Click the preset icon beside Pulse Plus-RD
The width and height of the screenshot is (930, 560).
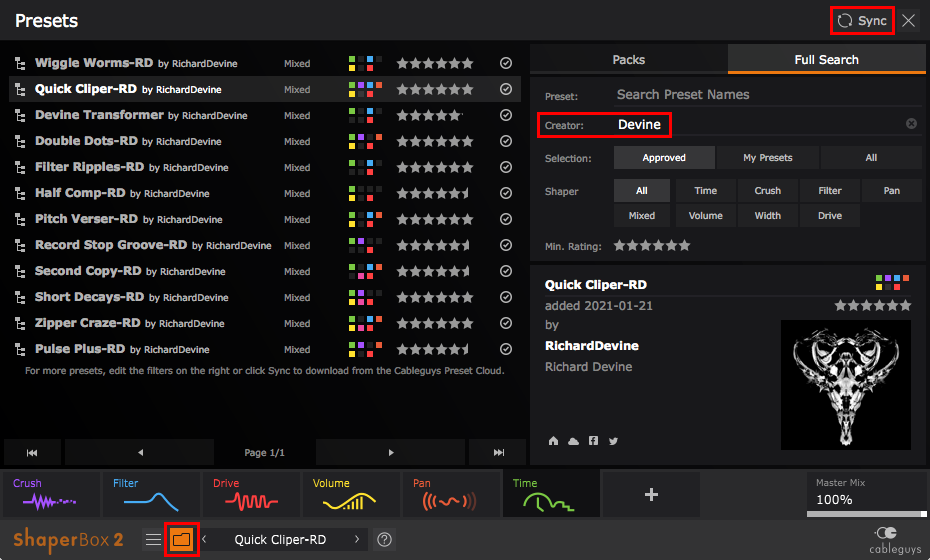pos(20,349)
